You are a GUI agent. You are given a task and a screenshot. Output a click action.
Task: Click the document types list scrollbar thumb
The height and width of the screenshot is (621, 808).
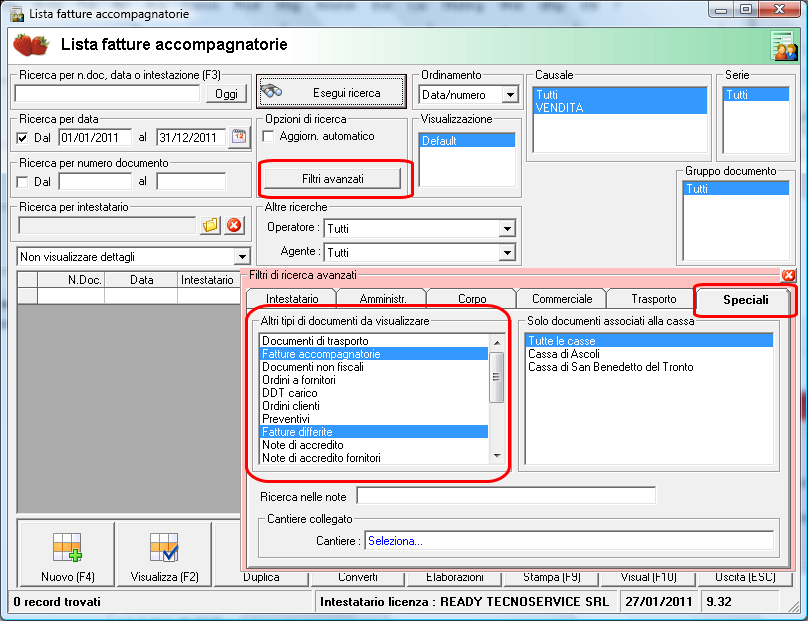pyautogui.click(x=496, y=377)
